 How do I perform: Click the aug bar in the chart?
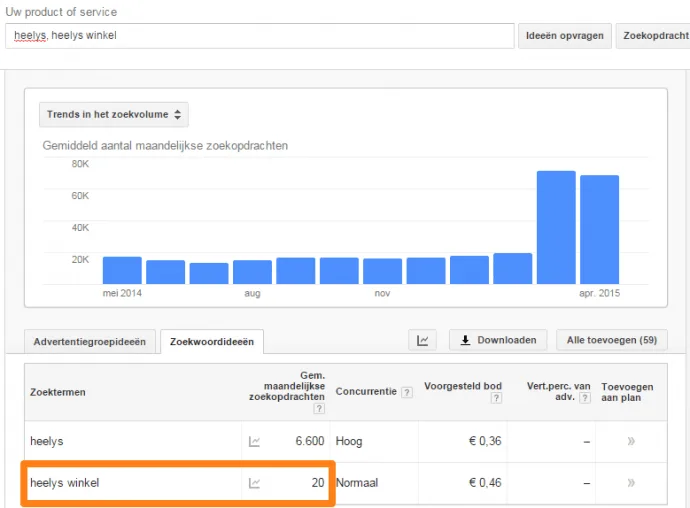[x=252, y=272]
